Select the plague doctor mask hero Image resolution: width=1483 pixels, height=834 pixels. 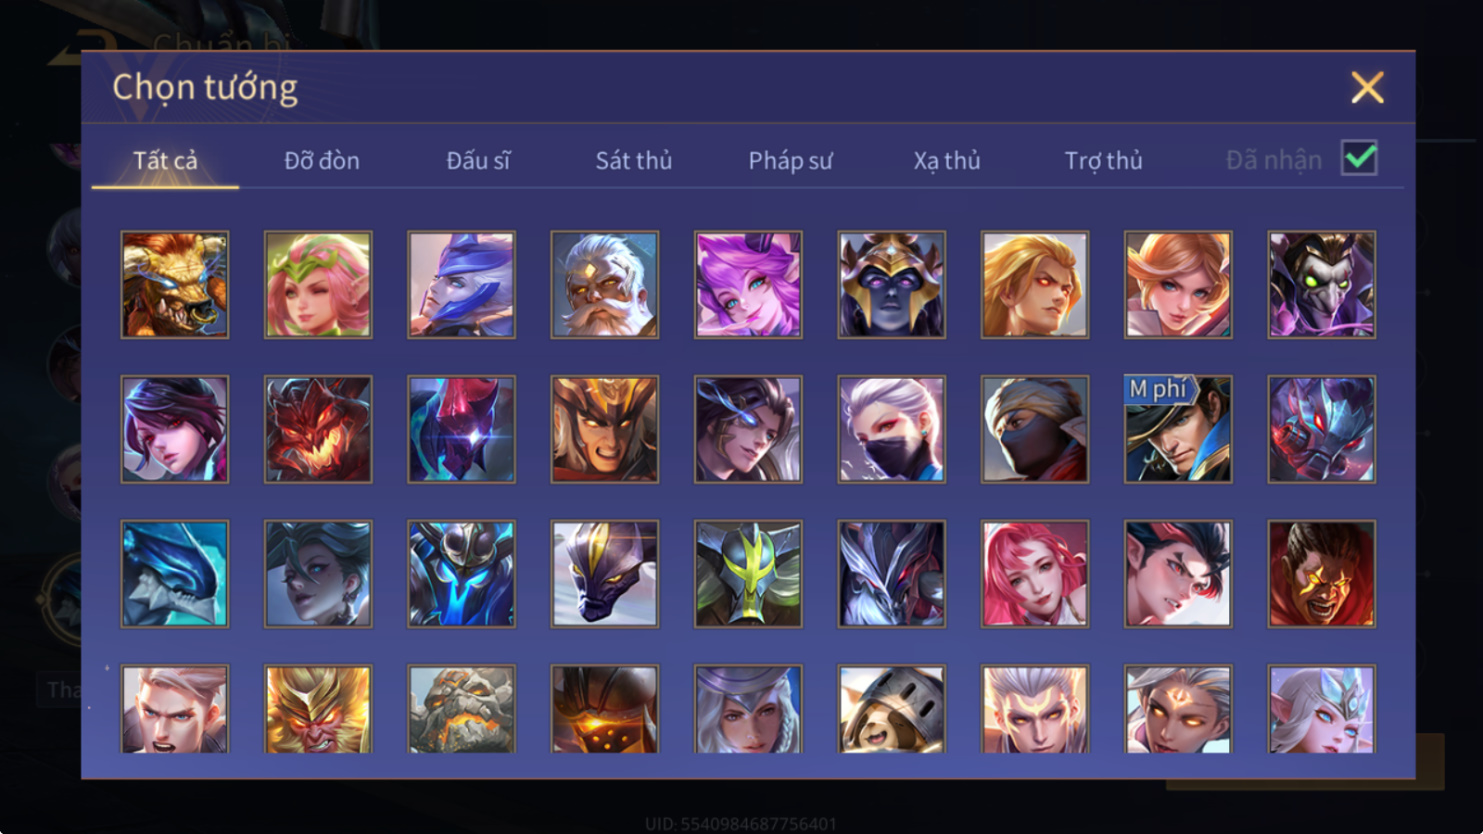click(1322, 285)
